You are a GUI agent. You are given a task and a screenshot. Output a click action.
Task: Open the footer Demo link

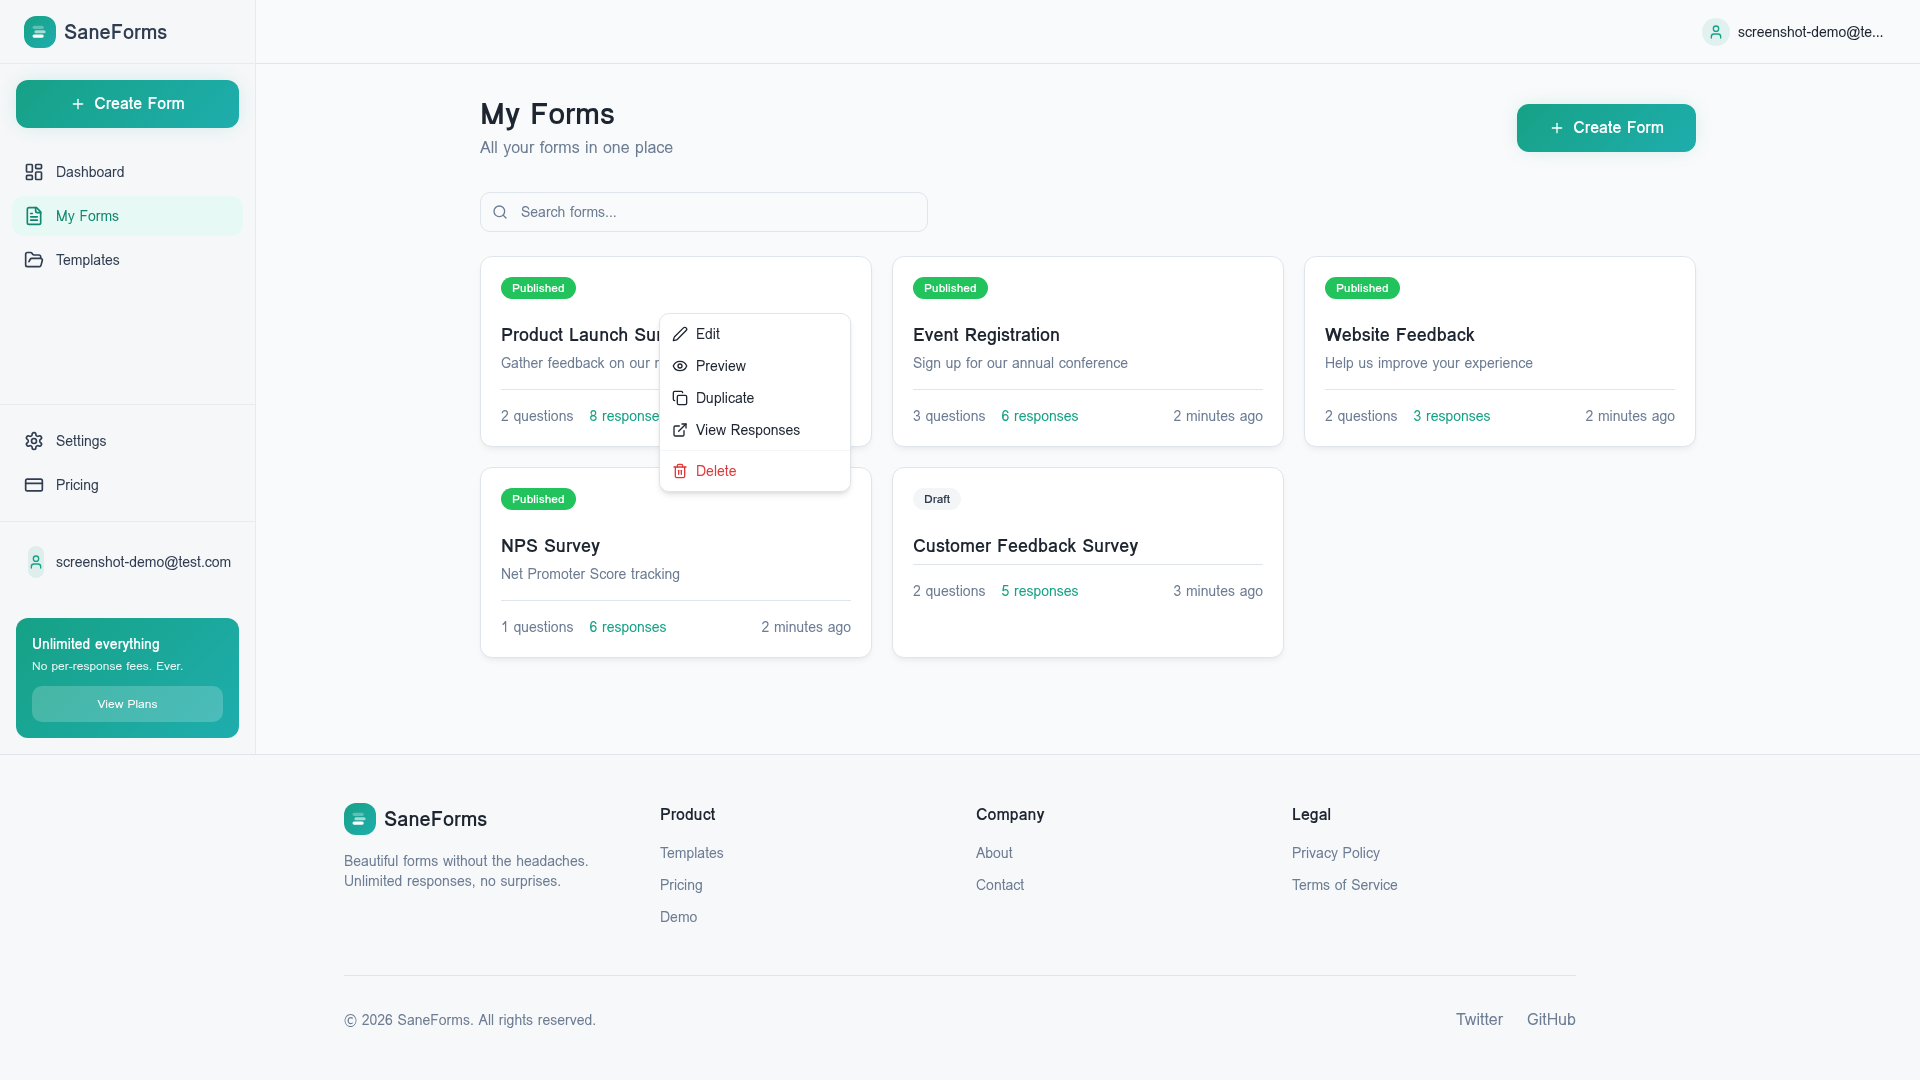point(678,917)
